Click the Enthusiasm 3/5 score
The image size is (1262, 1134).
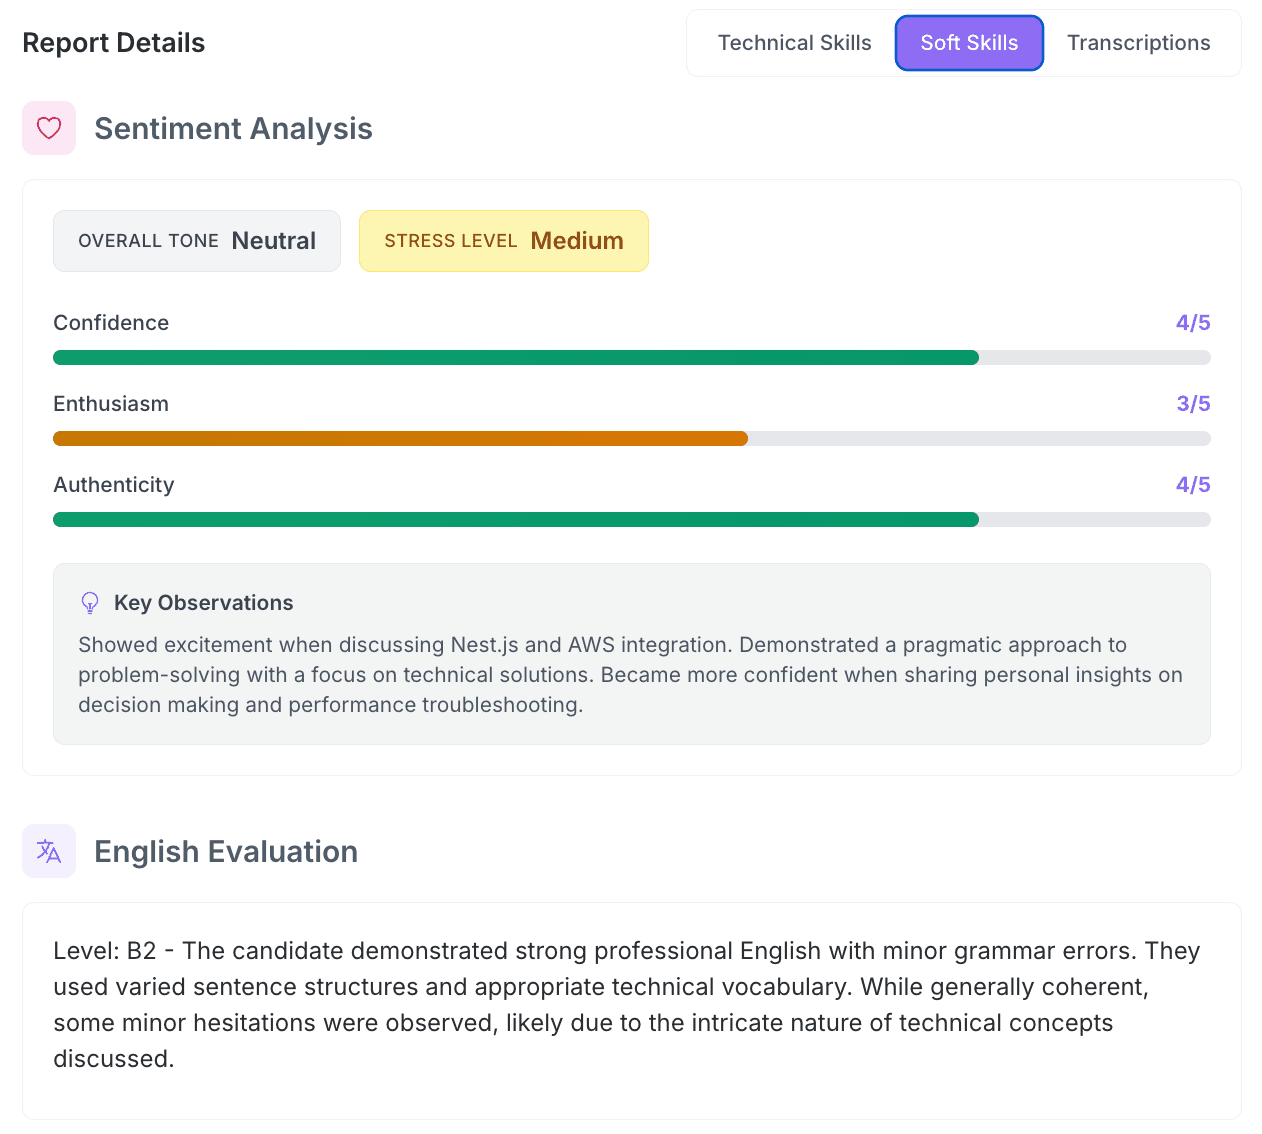1192,404
